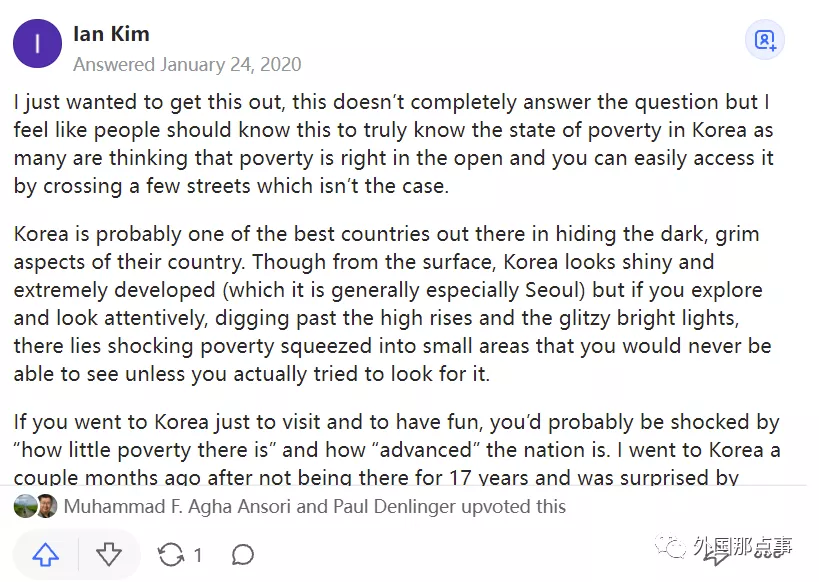Image resolution: width=819 pixels, height=582 pixels.
Task: Open comments with the speech bubble icon
Action: coord(242,555)
